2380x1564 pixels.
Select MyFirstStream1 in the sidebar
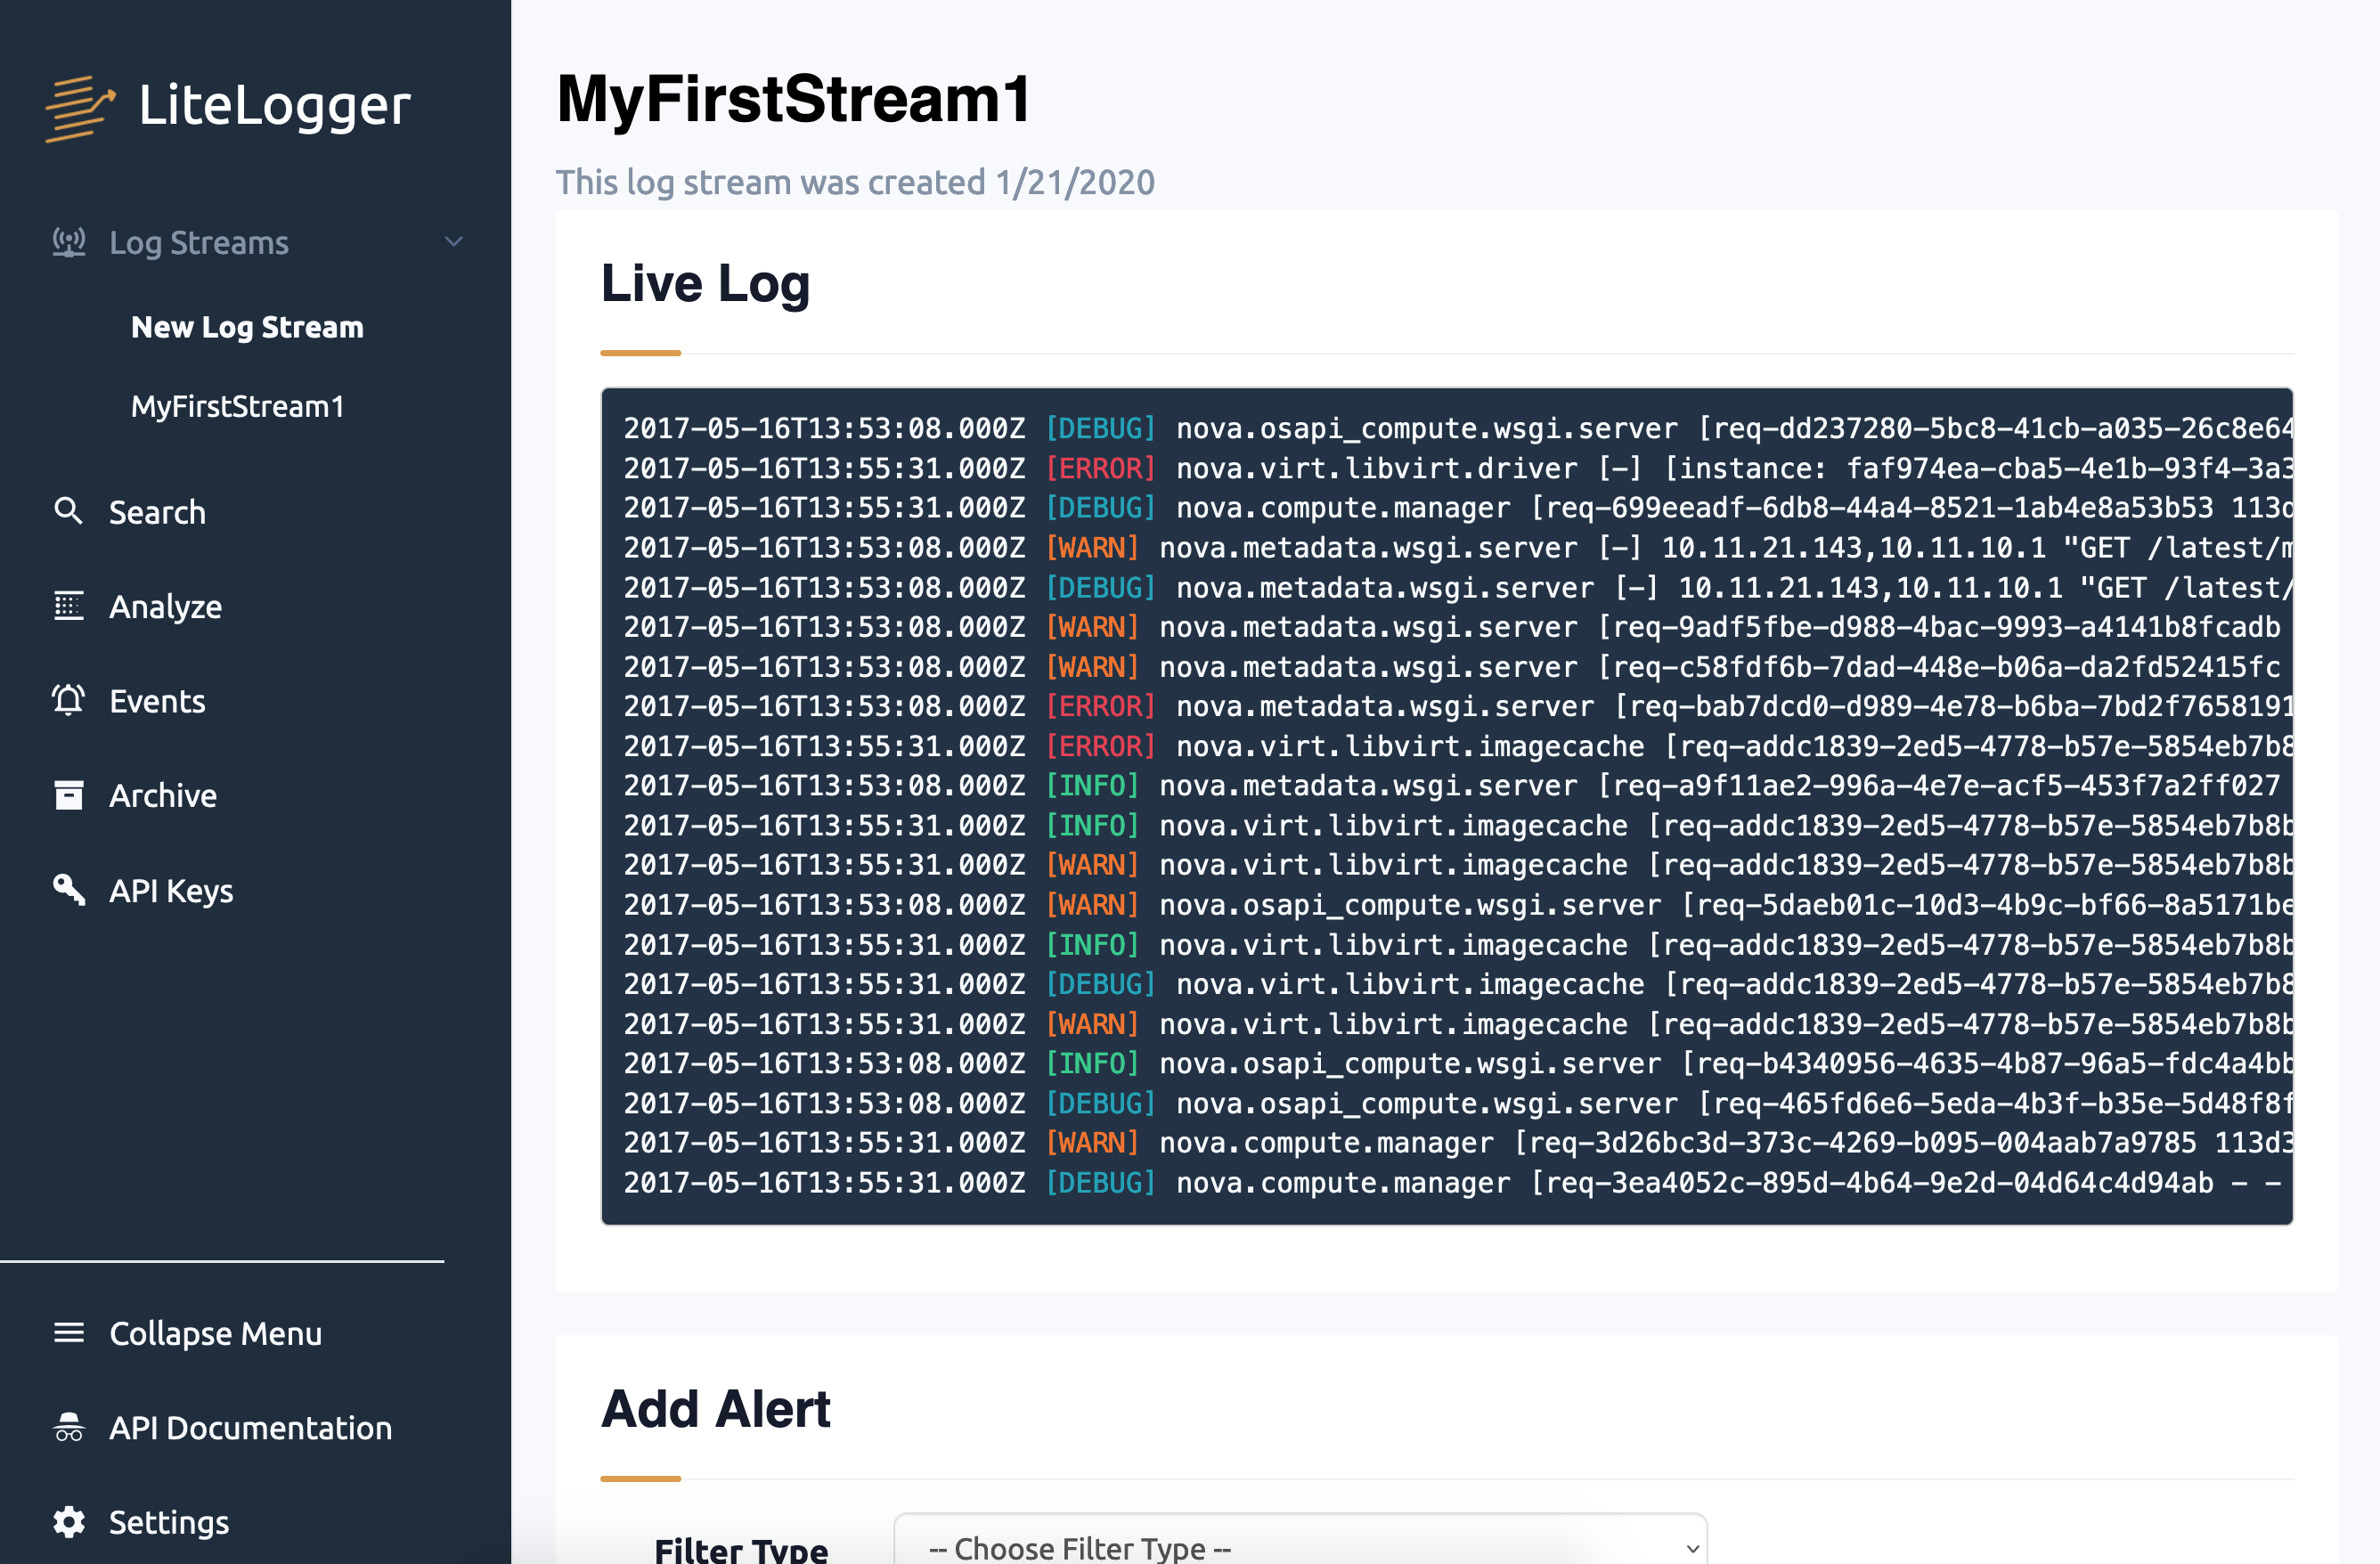(238, 407)
